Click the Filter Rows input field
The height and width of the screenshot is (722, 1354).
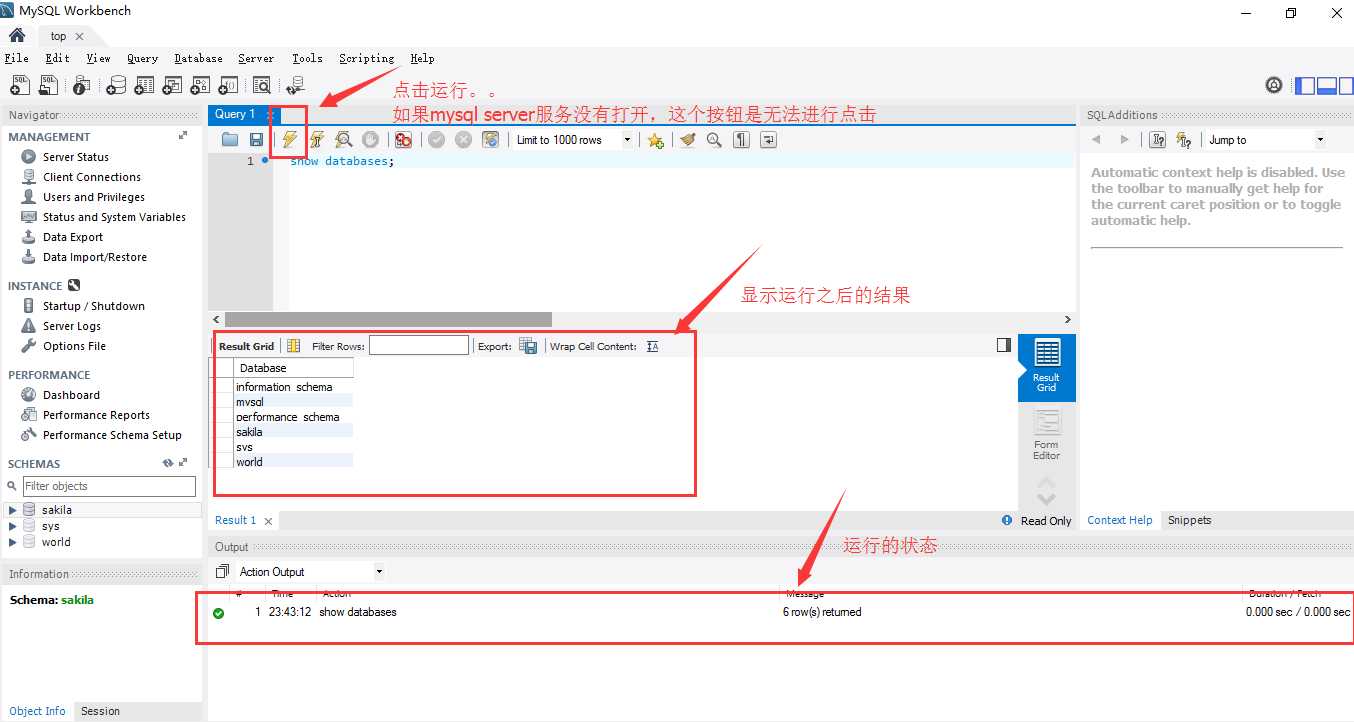pos(419,345)
